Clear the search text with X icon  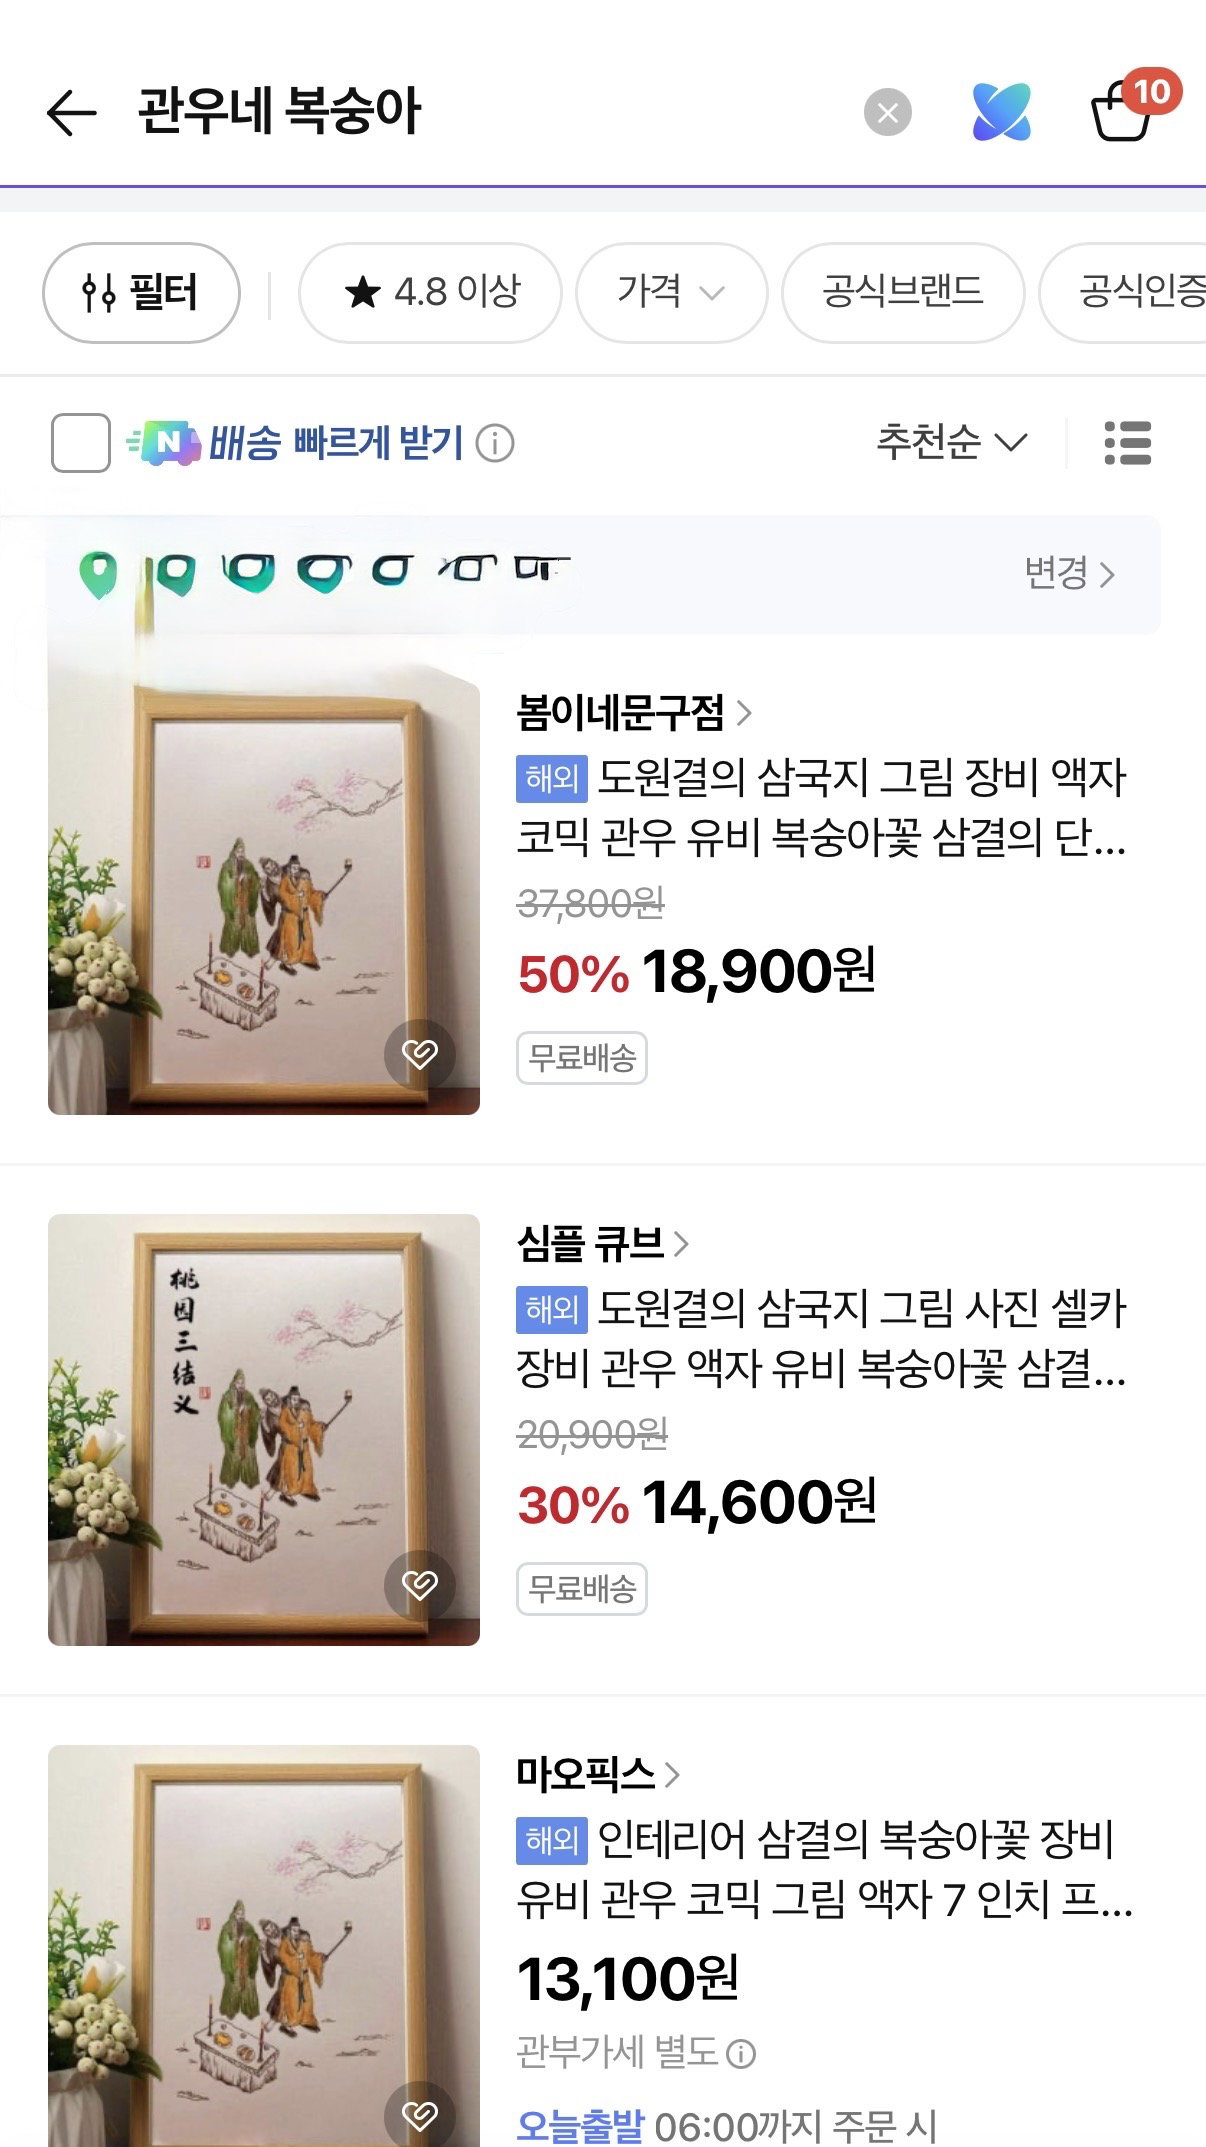pos(887,112)
